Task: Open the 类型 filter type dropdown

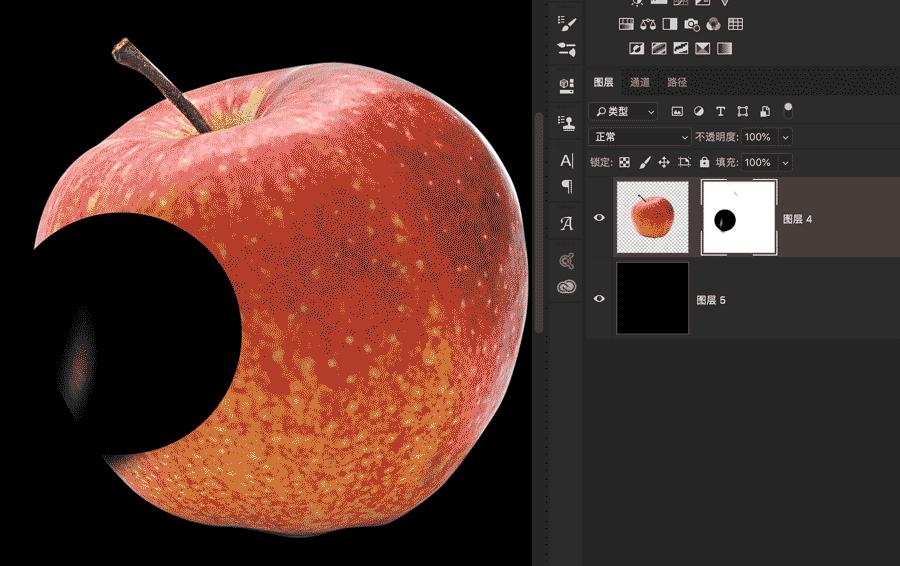Action: (623, 111)
